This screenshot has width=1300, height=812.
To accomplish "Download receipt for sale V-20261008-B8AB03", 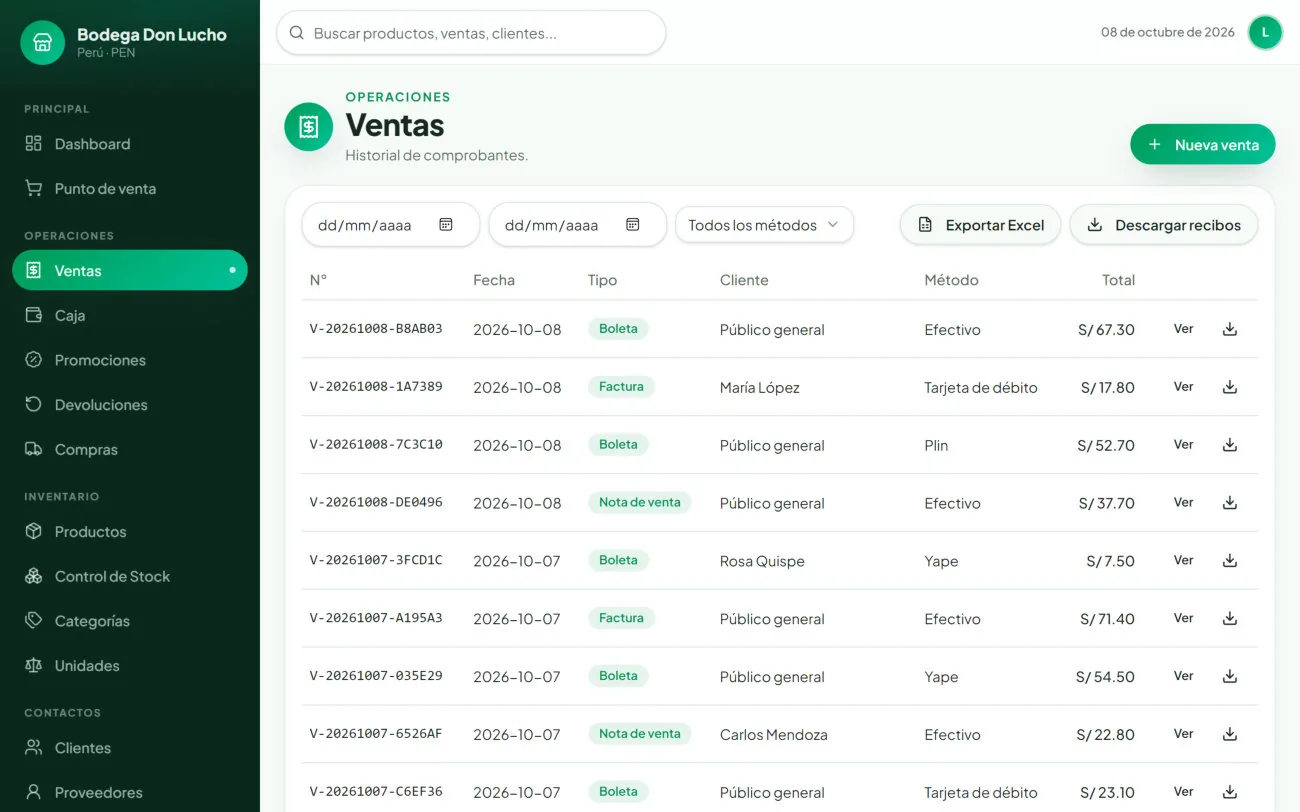I will 1230,329.
